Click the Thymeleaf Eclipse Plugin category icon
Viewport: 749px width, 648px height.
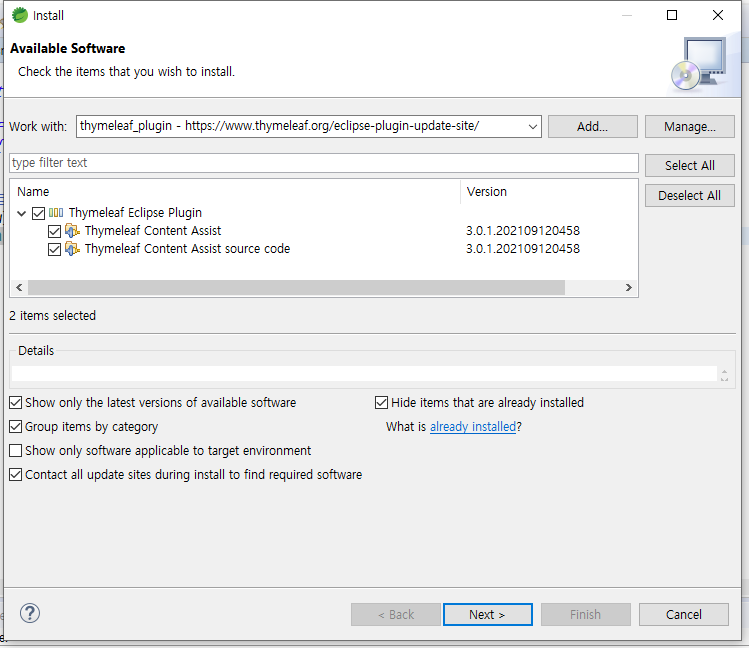pyautogui.click(x=56, y=212)
